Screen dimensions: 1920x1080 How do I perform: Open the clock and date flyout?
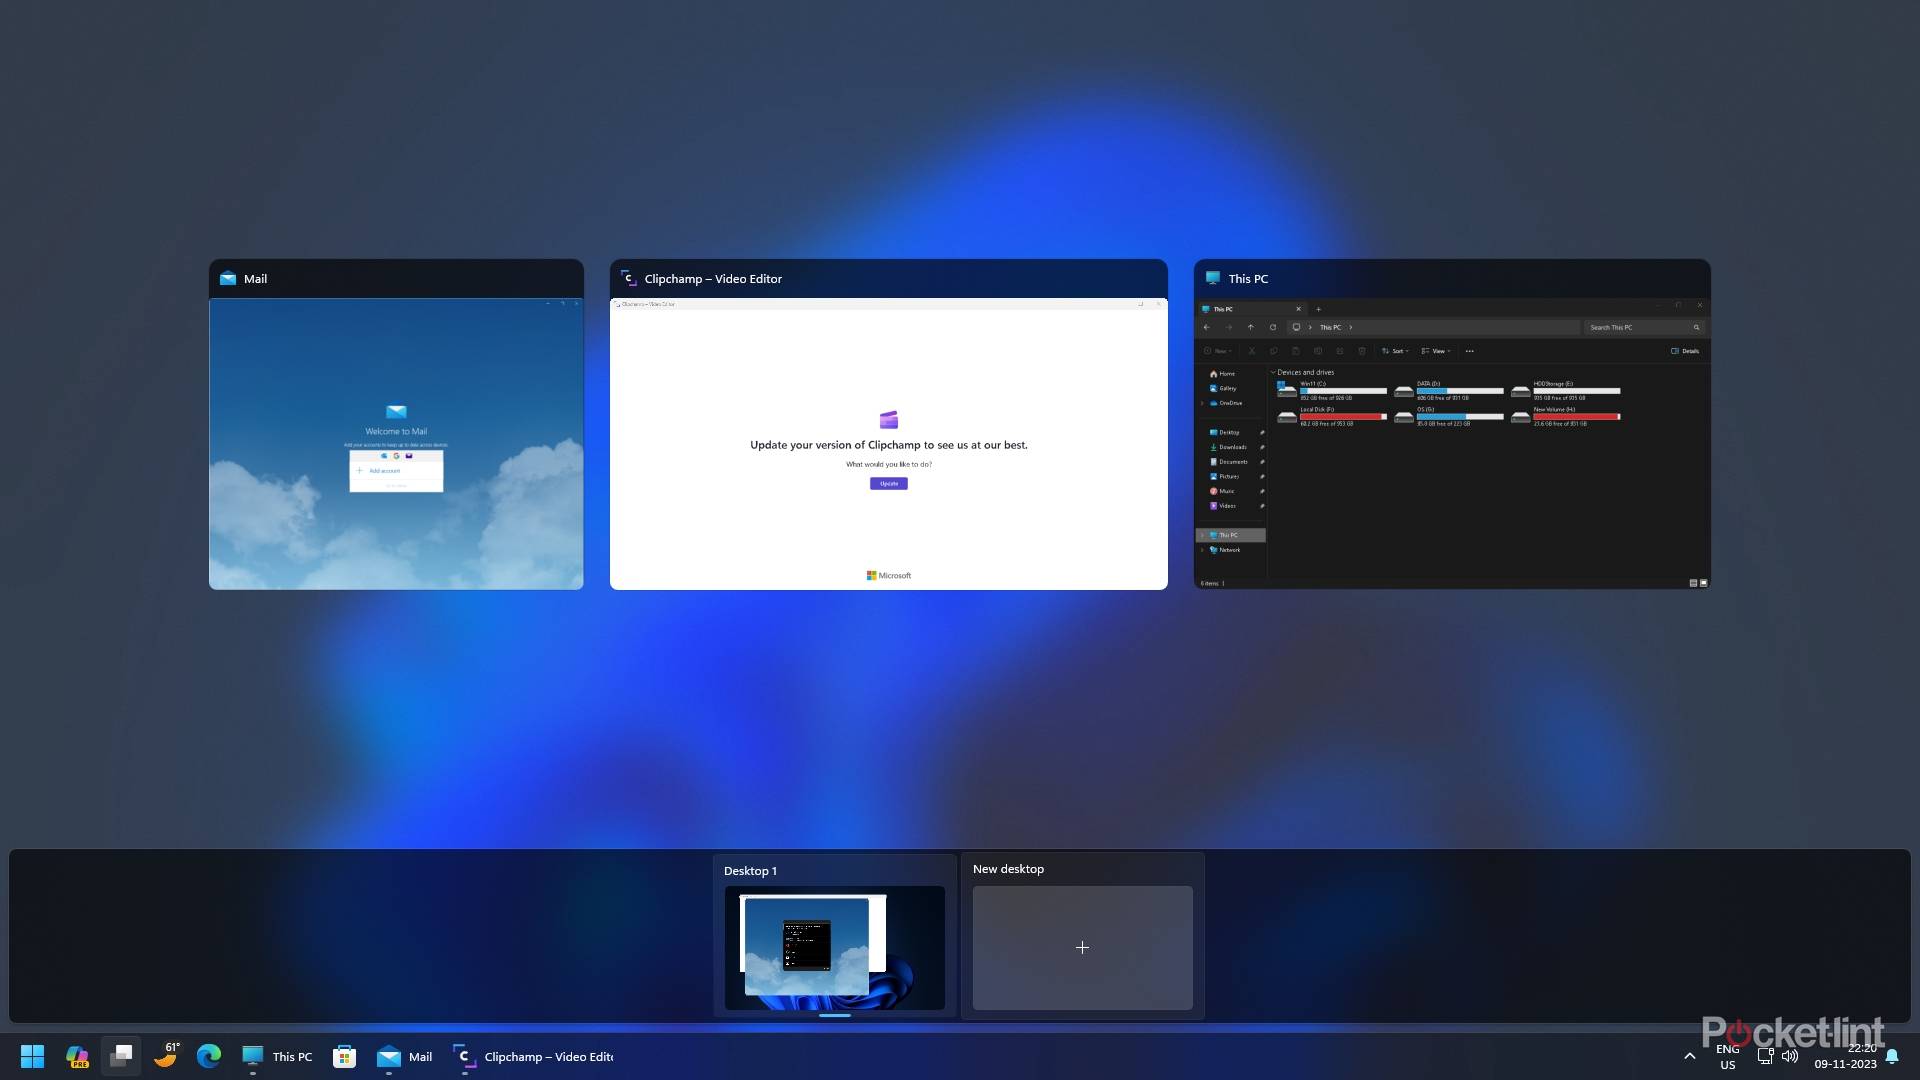[1846, 1056]
